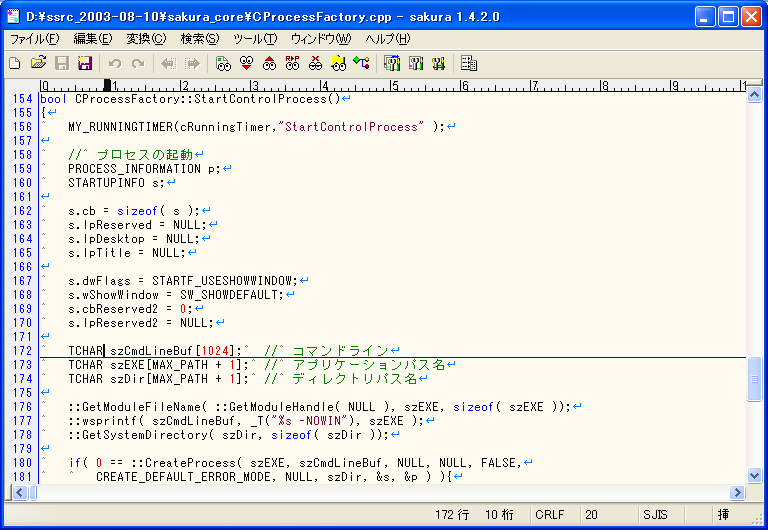Open the Find dialog binoculars icon
Viewport: 768px width, 530px height.
click(x=223, y=63)
